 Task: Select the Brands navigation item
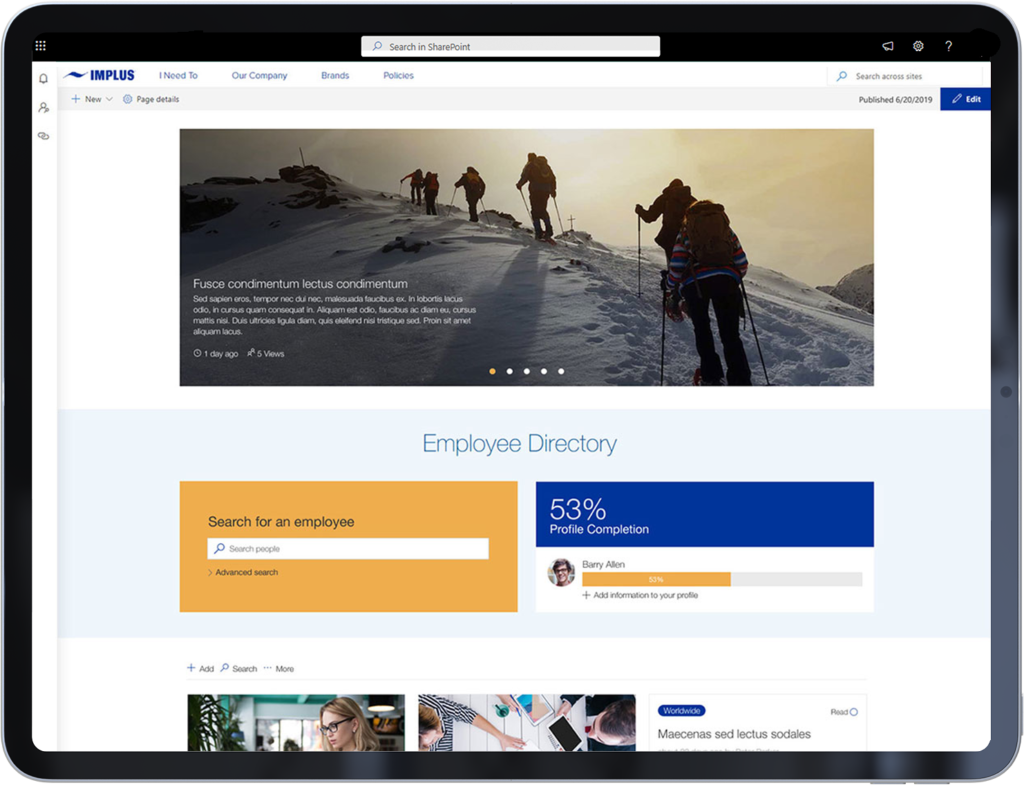335,75
